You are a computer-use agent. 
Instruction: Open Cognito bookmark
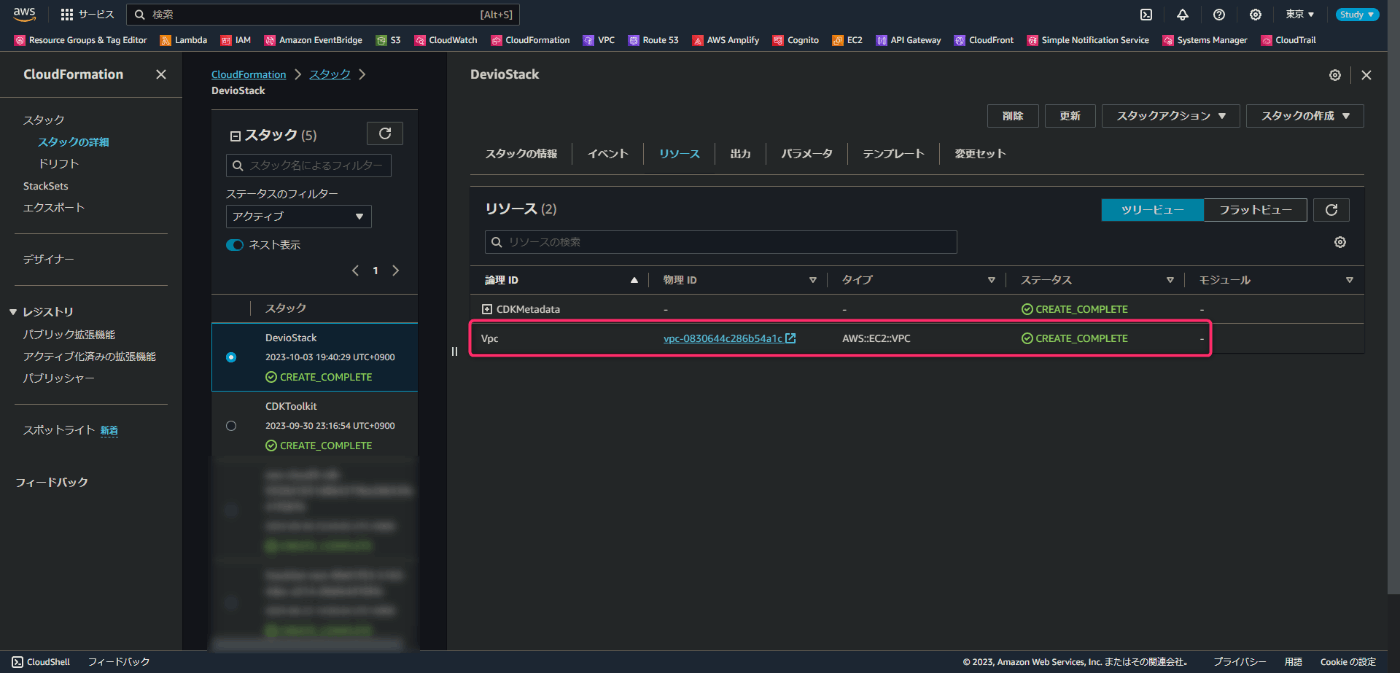point(795,40)
